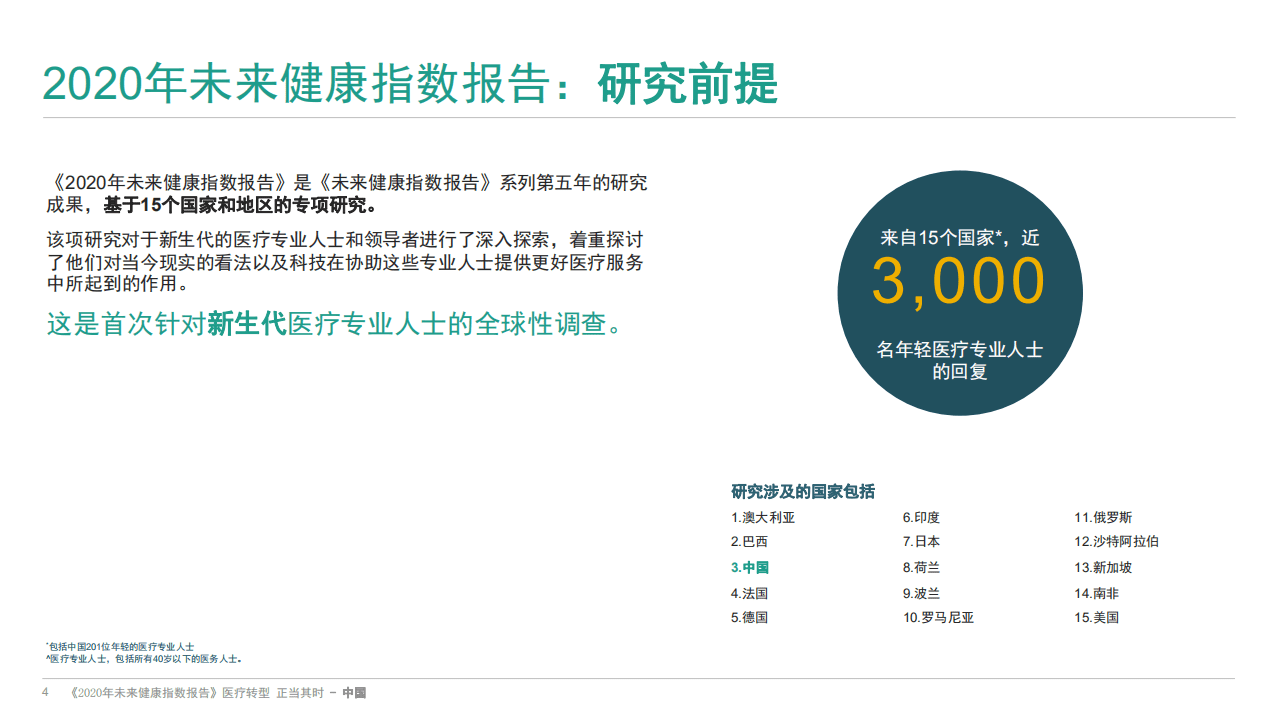选择国家"4.法国"
Image resolution: width=1279 pixels, height=719 pixels.
pyautogui.click(x=749, y=592)
